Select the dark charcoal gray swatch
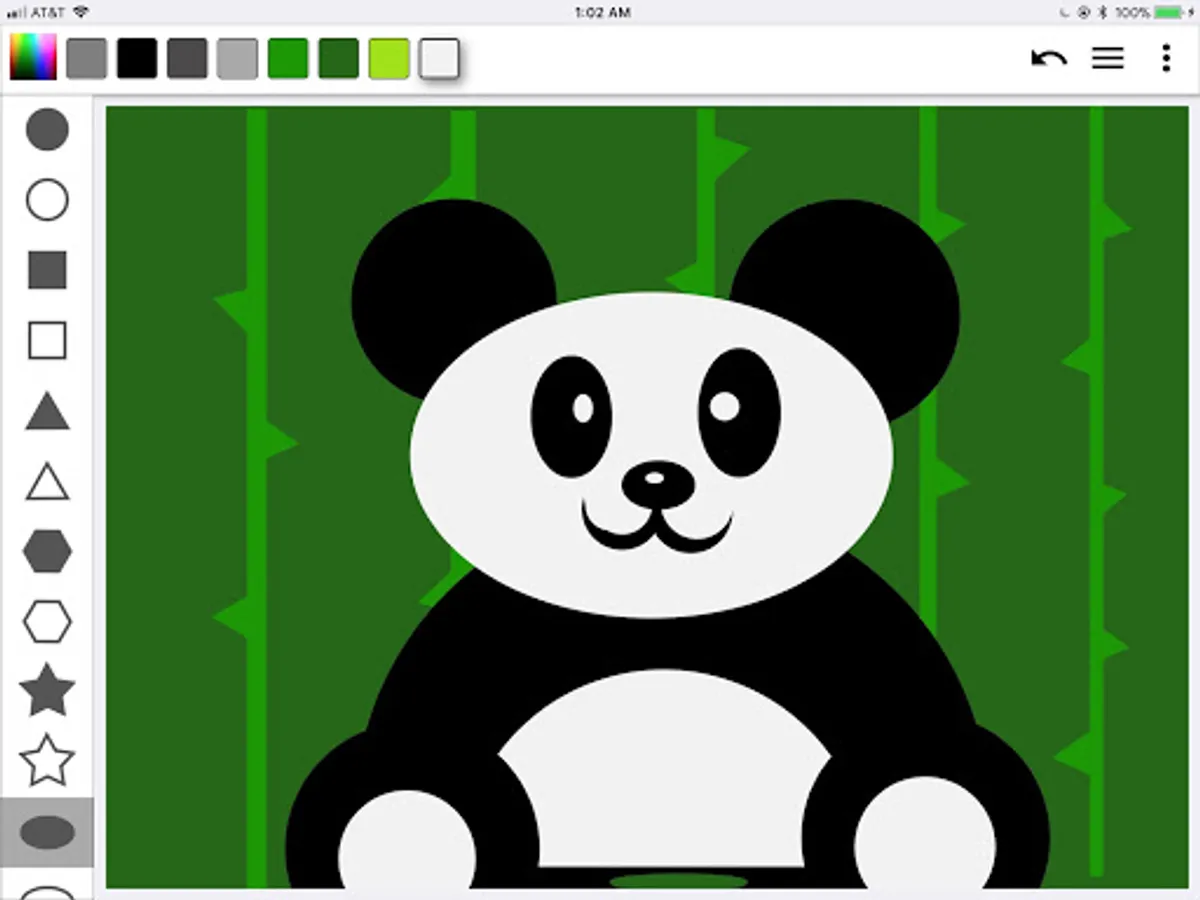This screenshot has height=900, width=1200. pos(187,58)
